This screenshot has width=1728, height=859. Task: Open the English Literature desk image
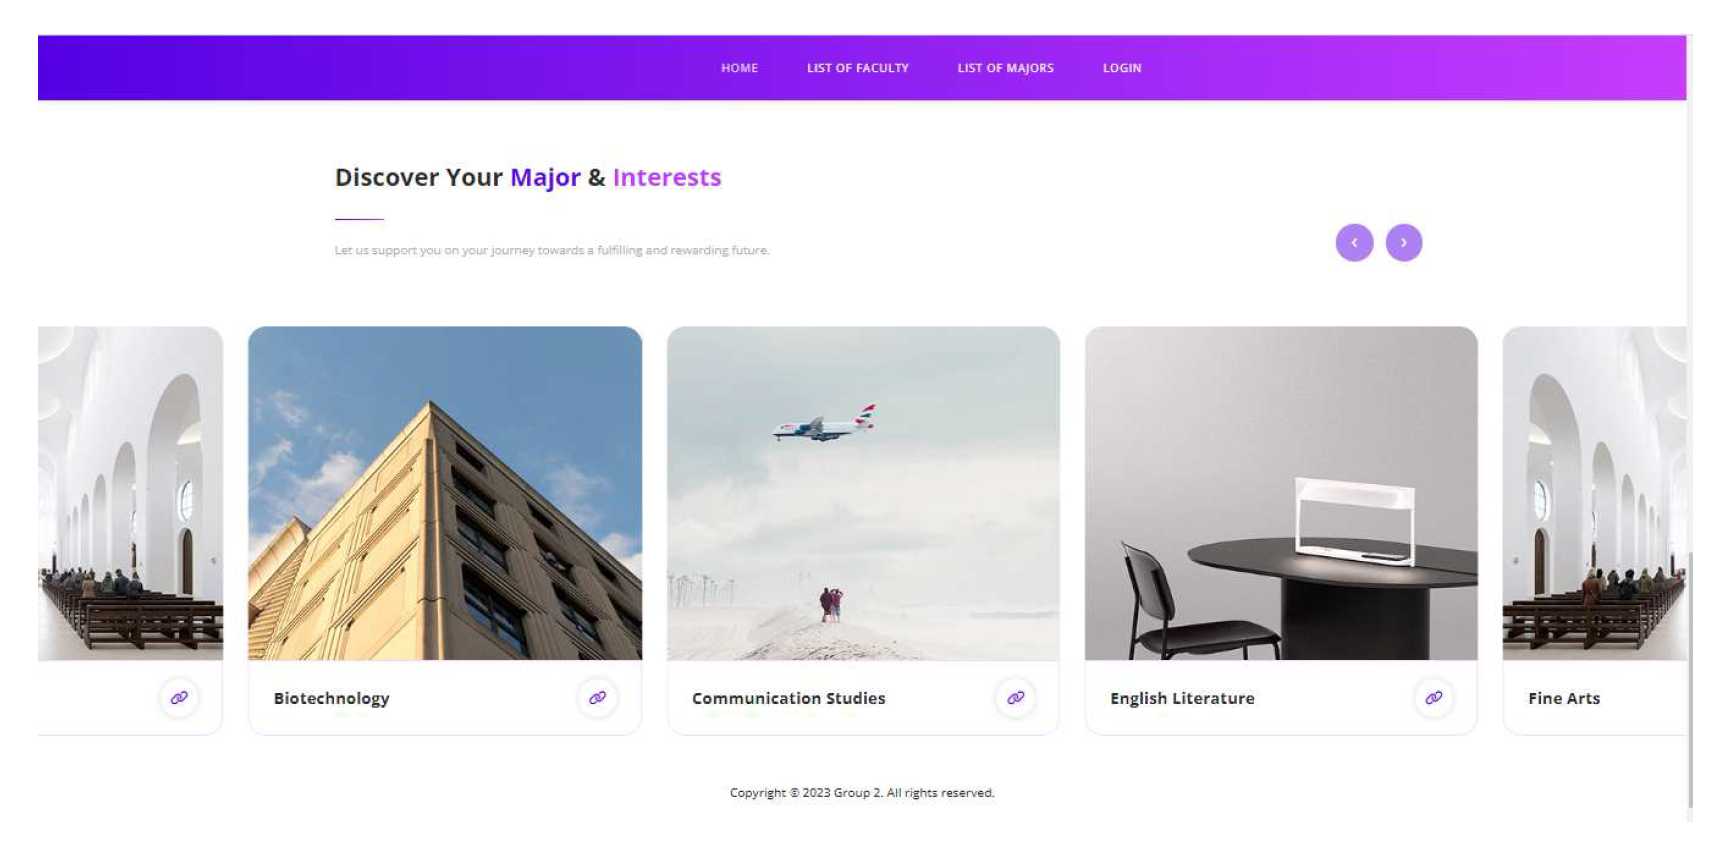1281,493
